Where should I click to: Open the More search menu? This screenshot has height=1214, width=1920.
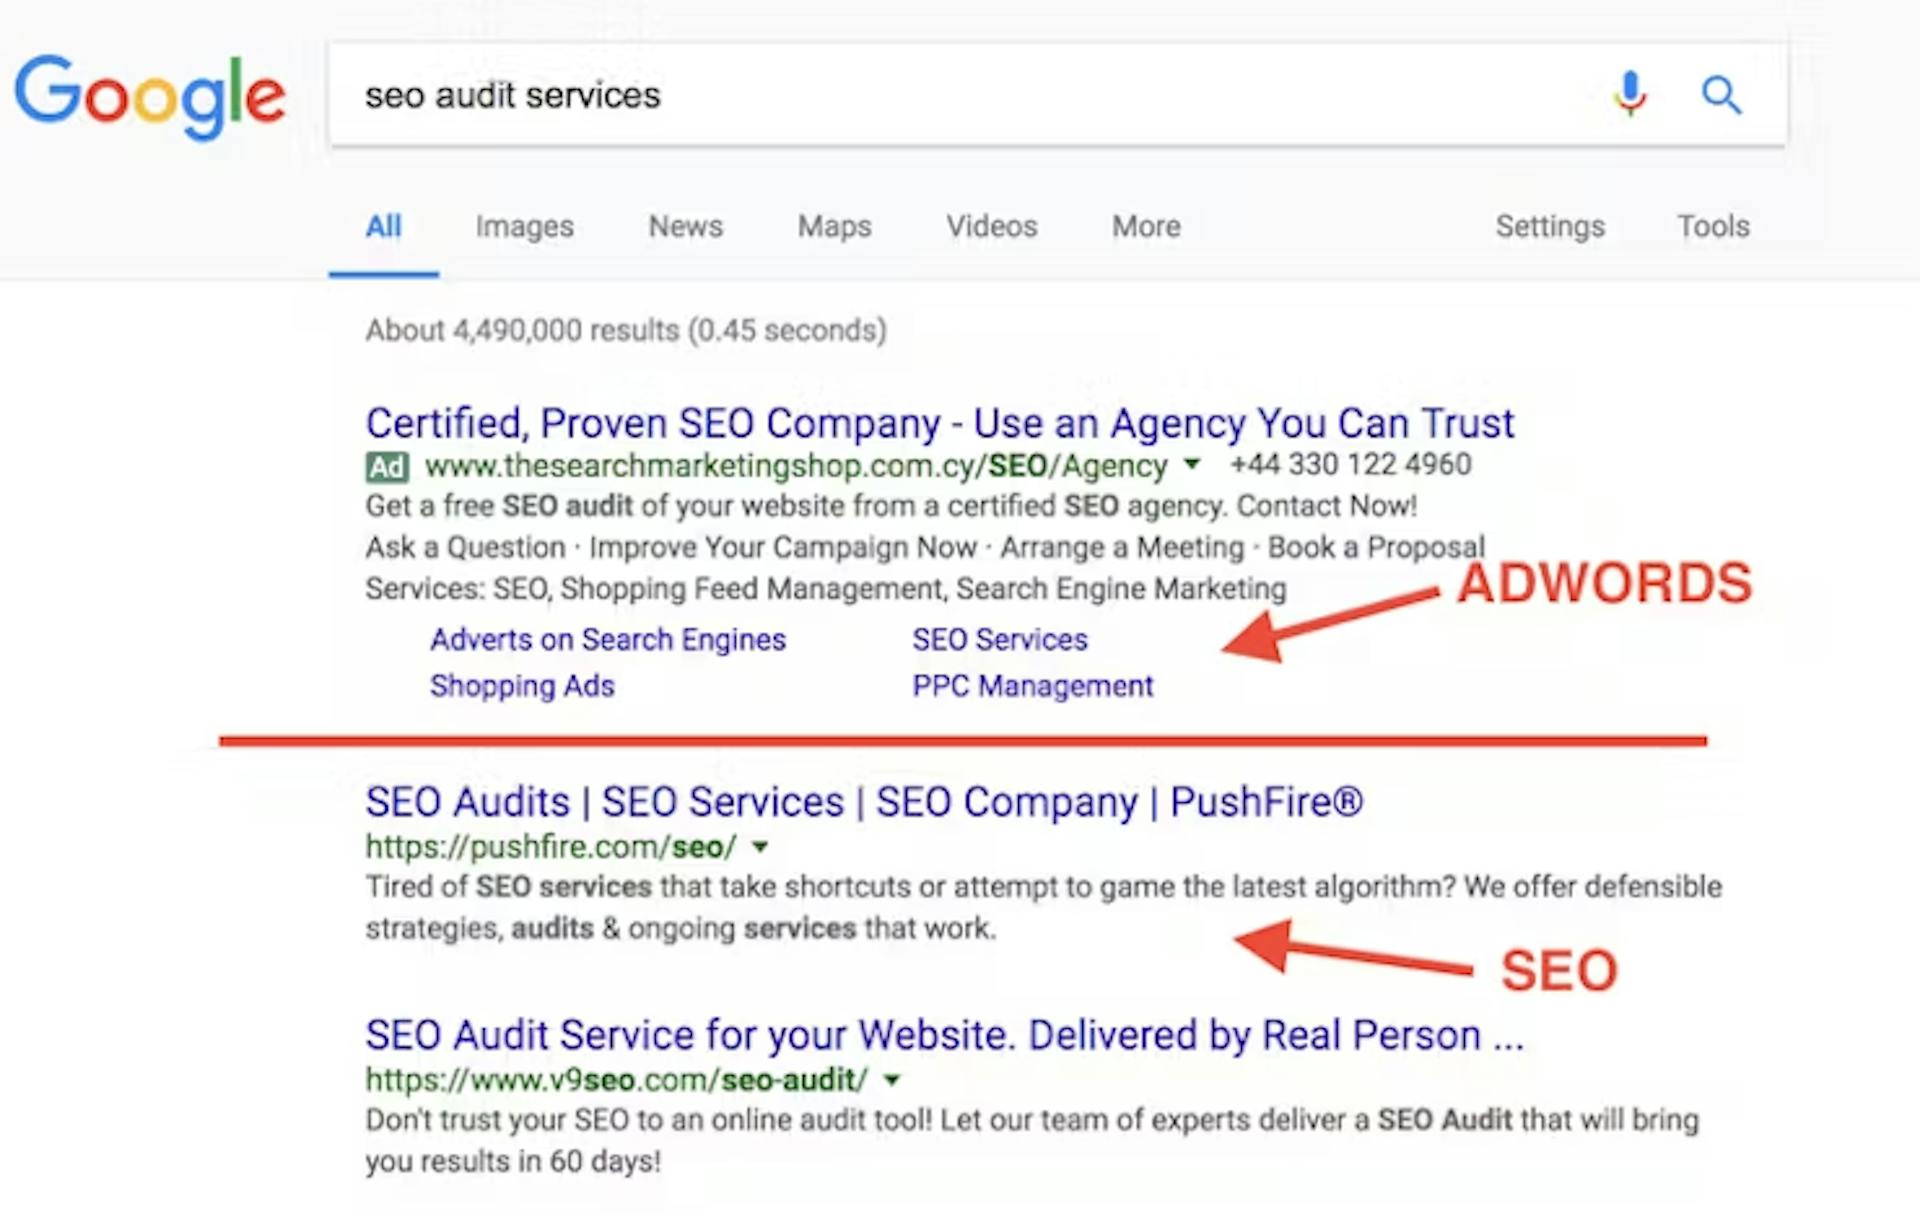click(1146, 226)
